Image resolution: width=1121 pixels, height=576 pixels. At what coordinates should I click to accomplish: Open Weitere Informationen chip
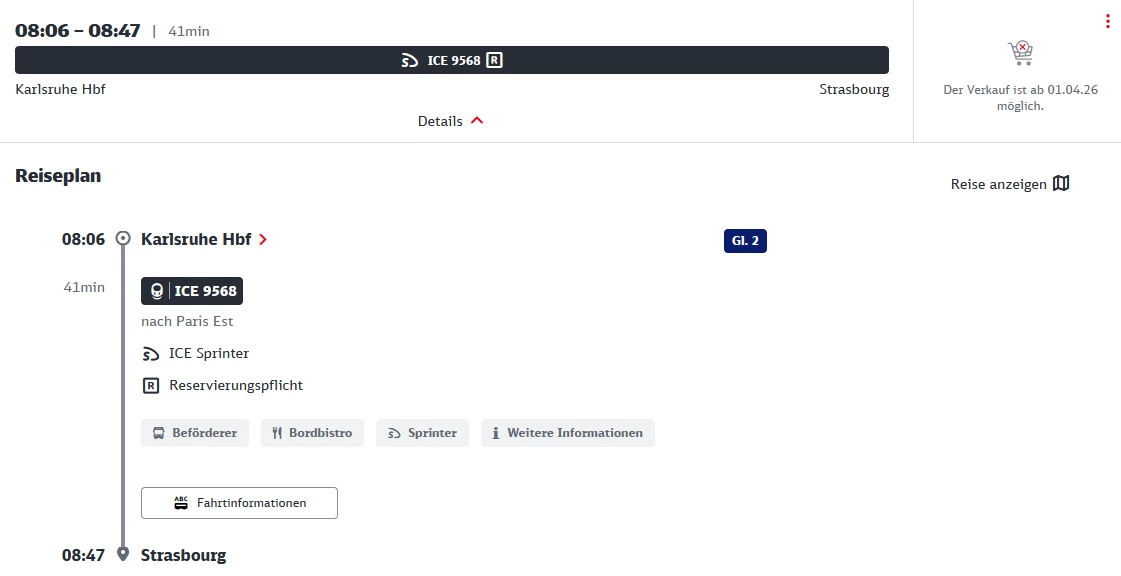click(x=568, y=433)
